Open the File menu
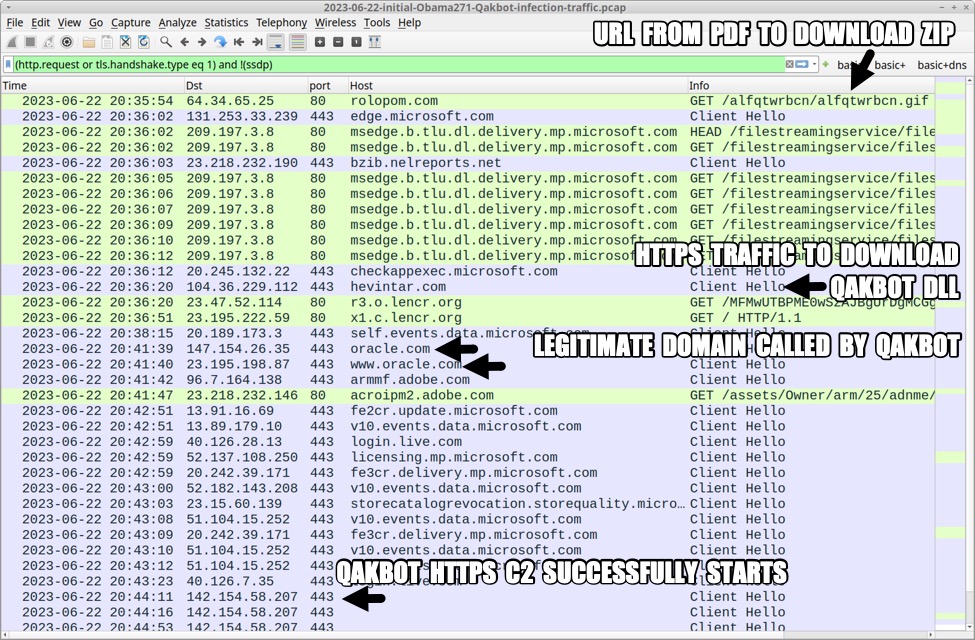Image resolution: width=975 pixels, height=640 pixels. click(x=15, y=22)
